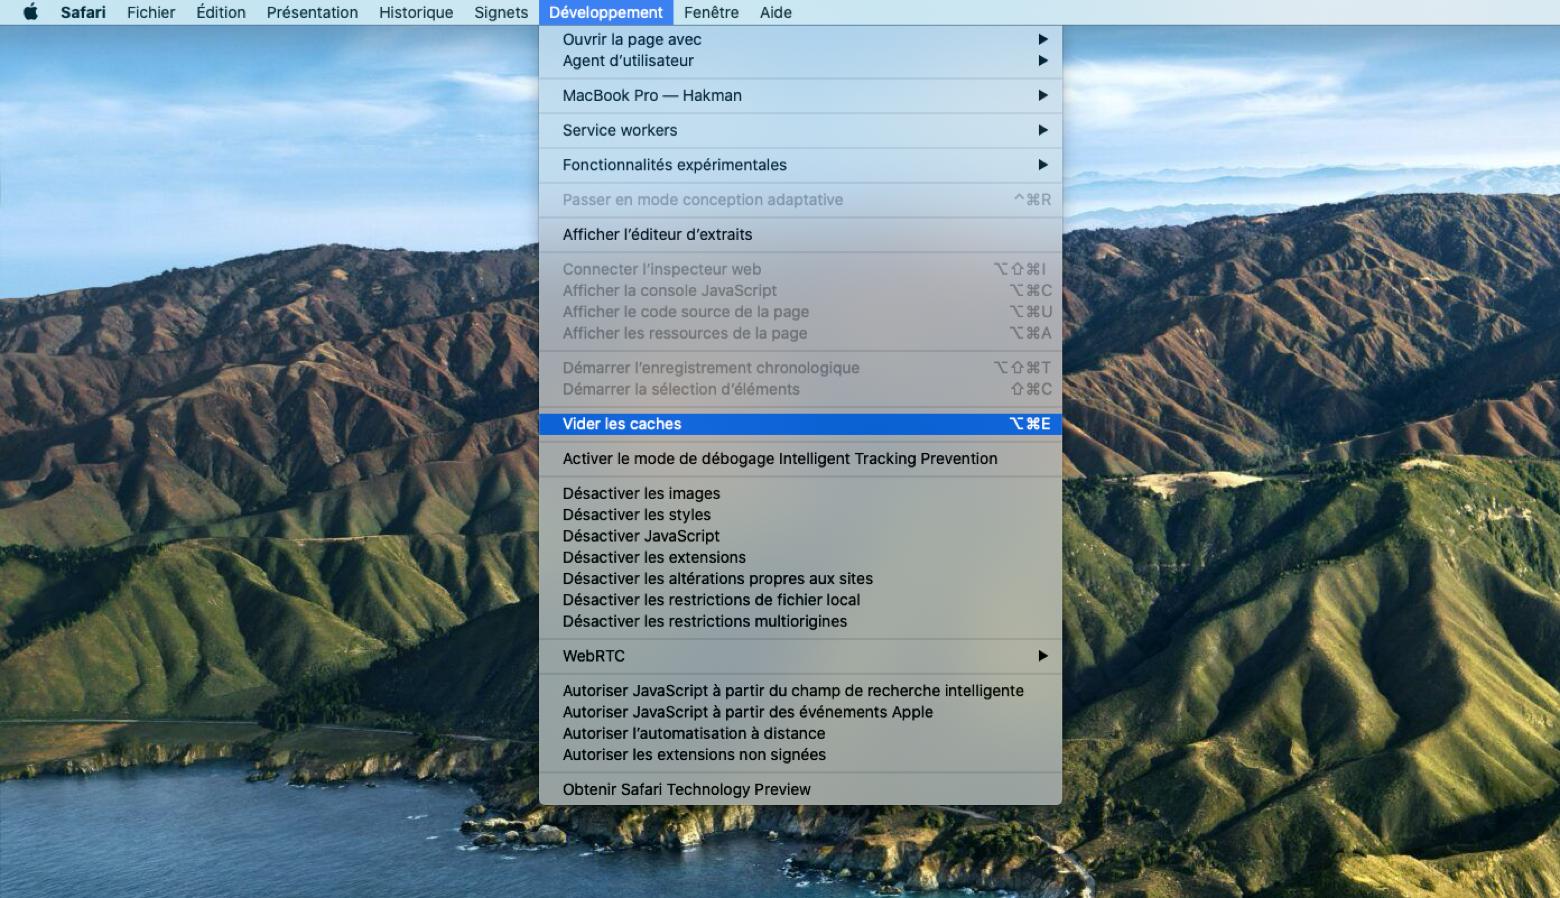Viewport: 1560px width, 898px height.
Task: Toggle Désactiver les altérations propres aux sites
Action: [800, 579]
